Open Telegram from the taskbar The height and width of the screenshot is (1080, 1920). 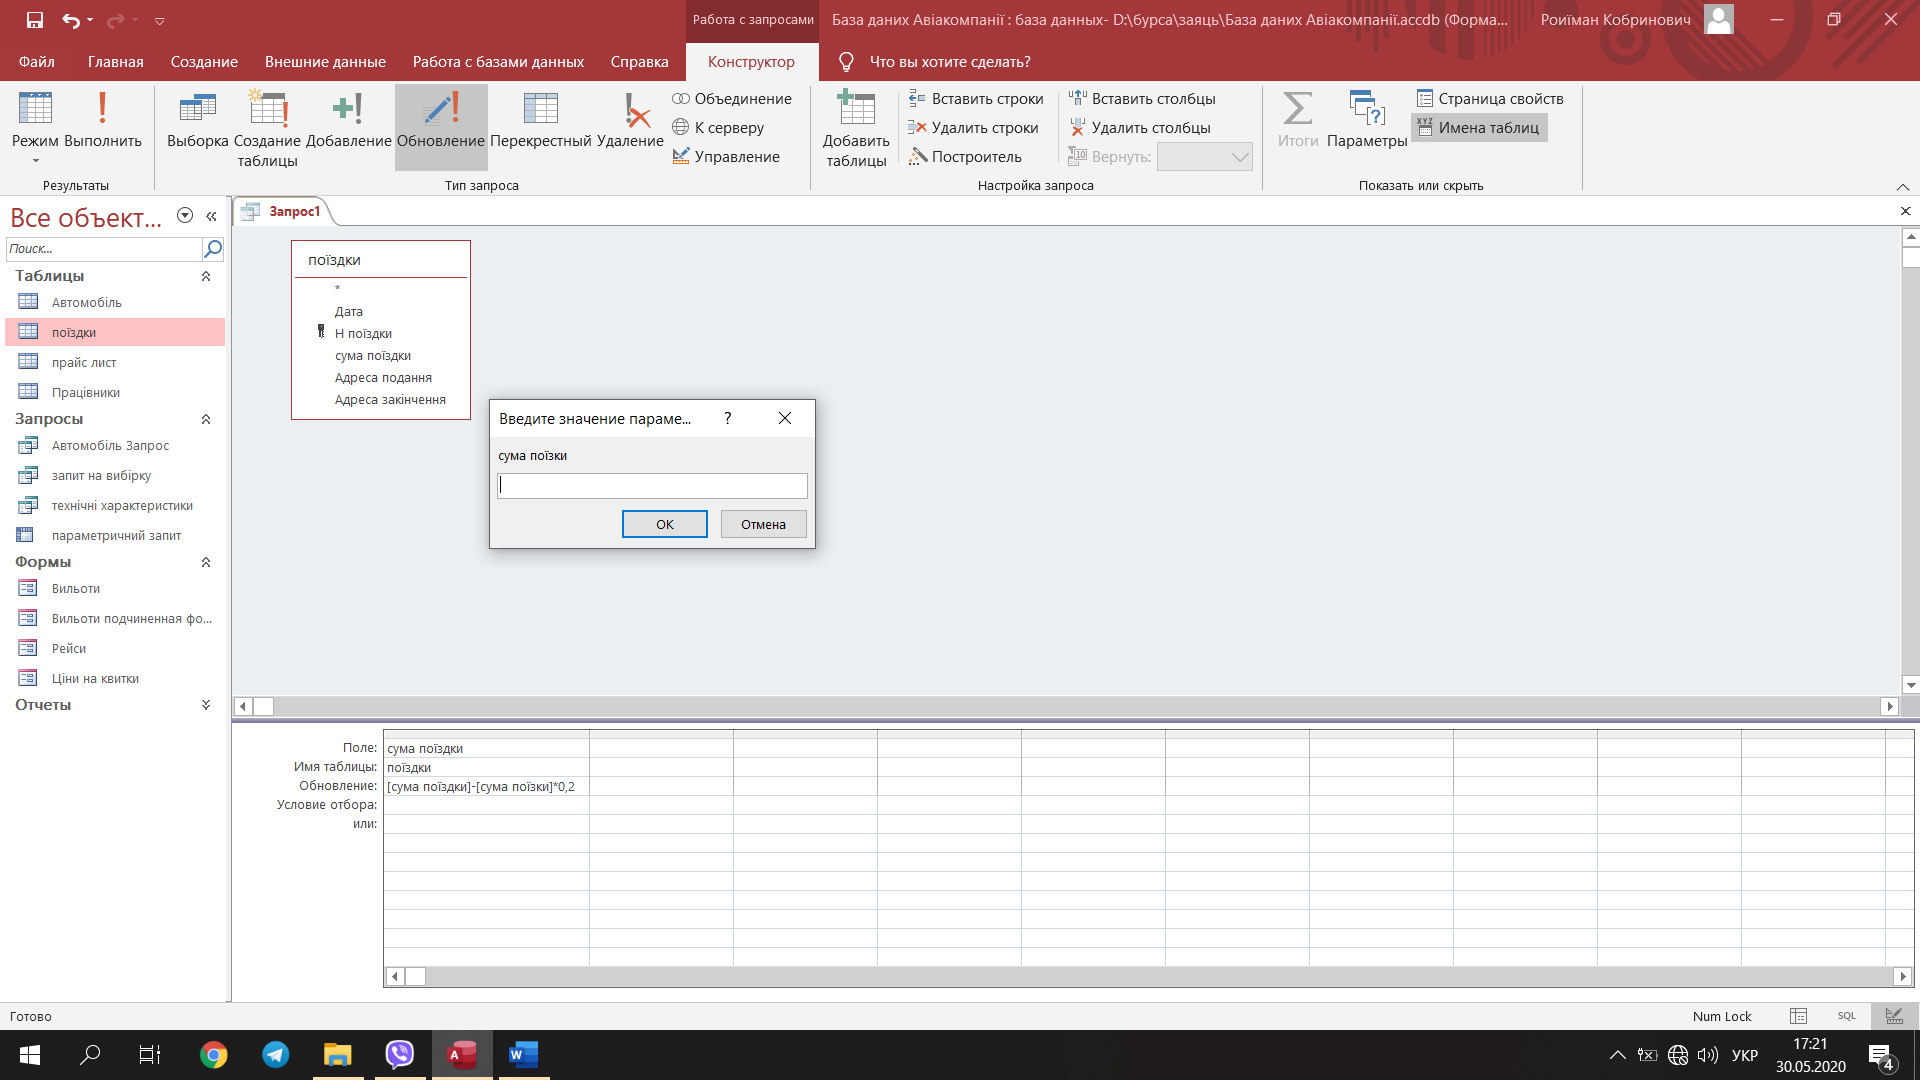276,1055
